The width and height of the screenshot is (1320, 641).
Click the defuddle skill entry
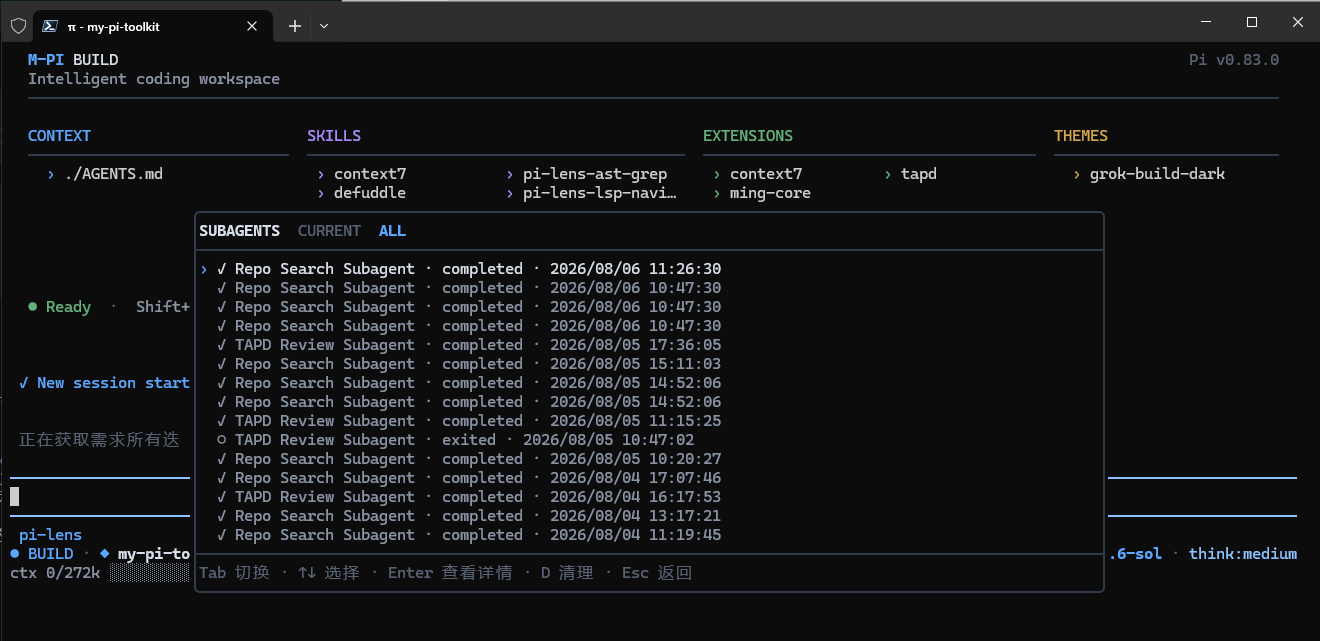pyautogui.click(x=370, y=193)
